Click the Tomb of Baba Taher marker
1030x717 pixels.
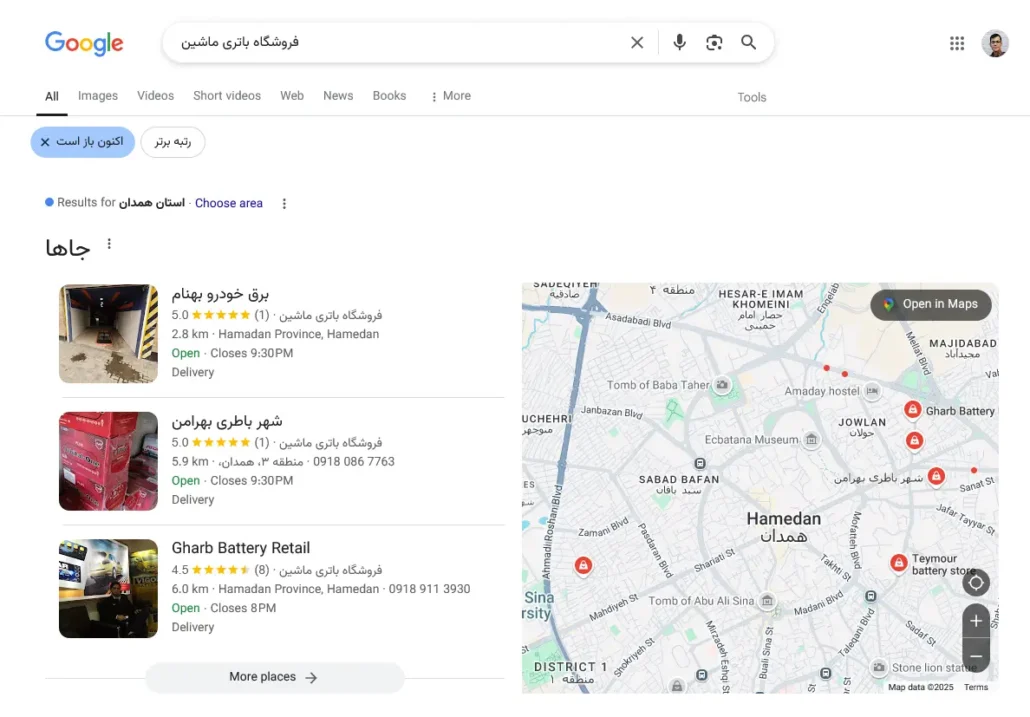[x=722, y=385]
